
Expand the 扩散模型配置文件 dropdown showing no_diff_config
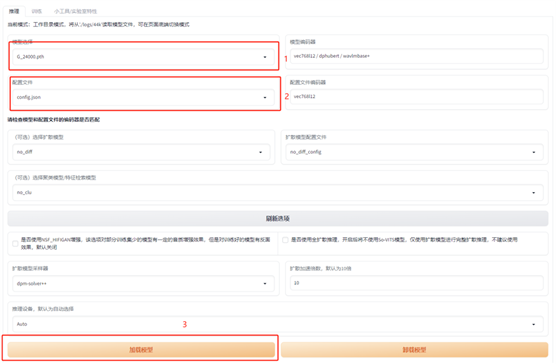pos(415,152)
